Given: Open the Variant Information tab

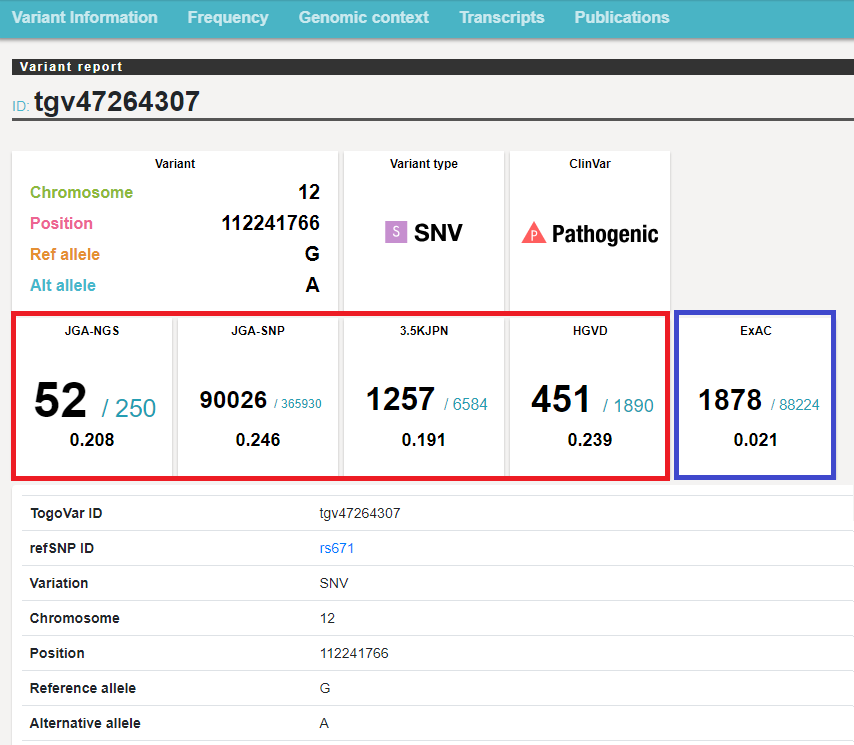Looking at the screenshot, I should (x=85, y=18).
